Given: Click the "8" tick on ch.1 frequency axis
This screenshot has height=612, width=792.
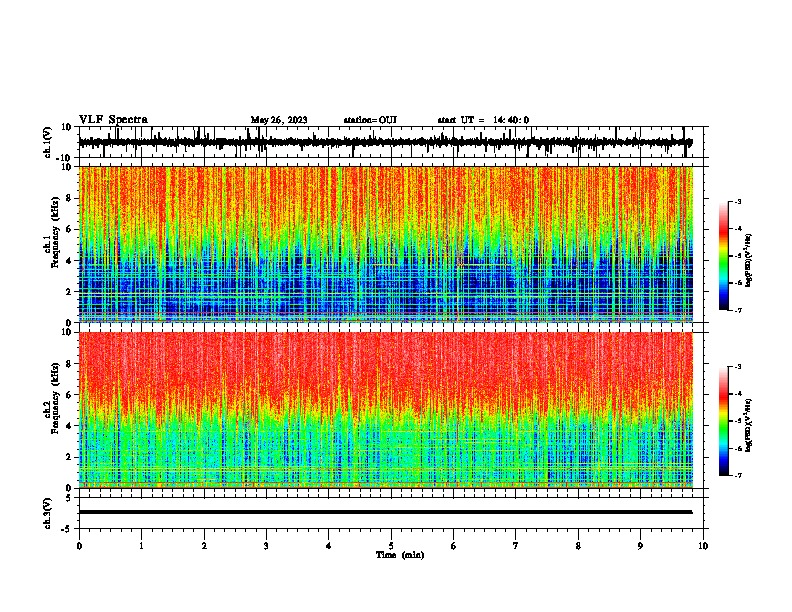Looking at the screenshot, I should tap(69, 198).
